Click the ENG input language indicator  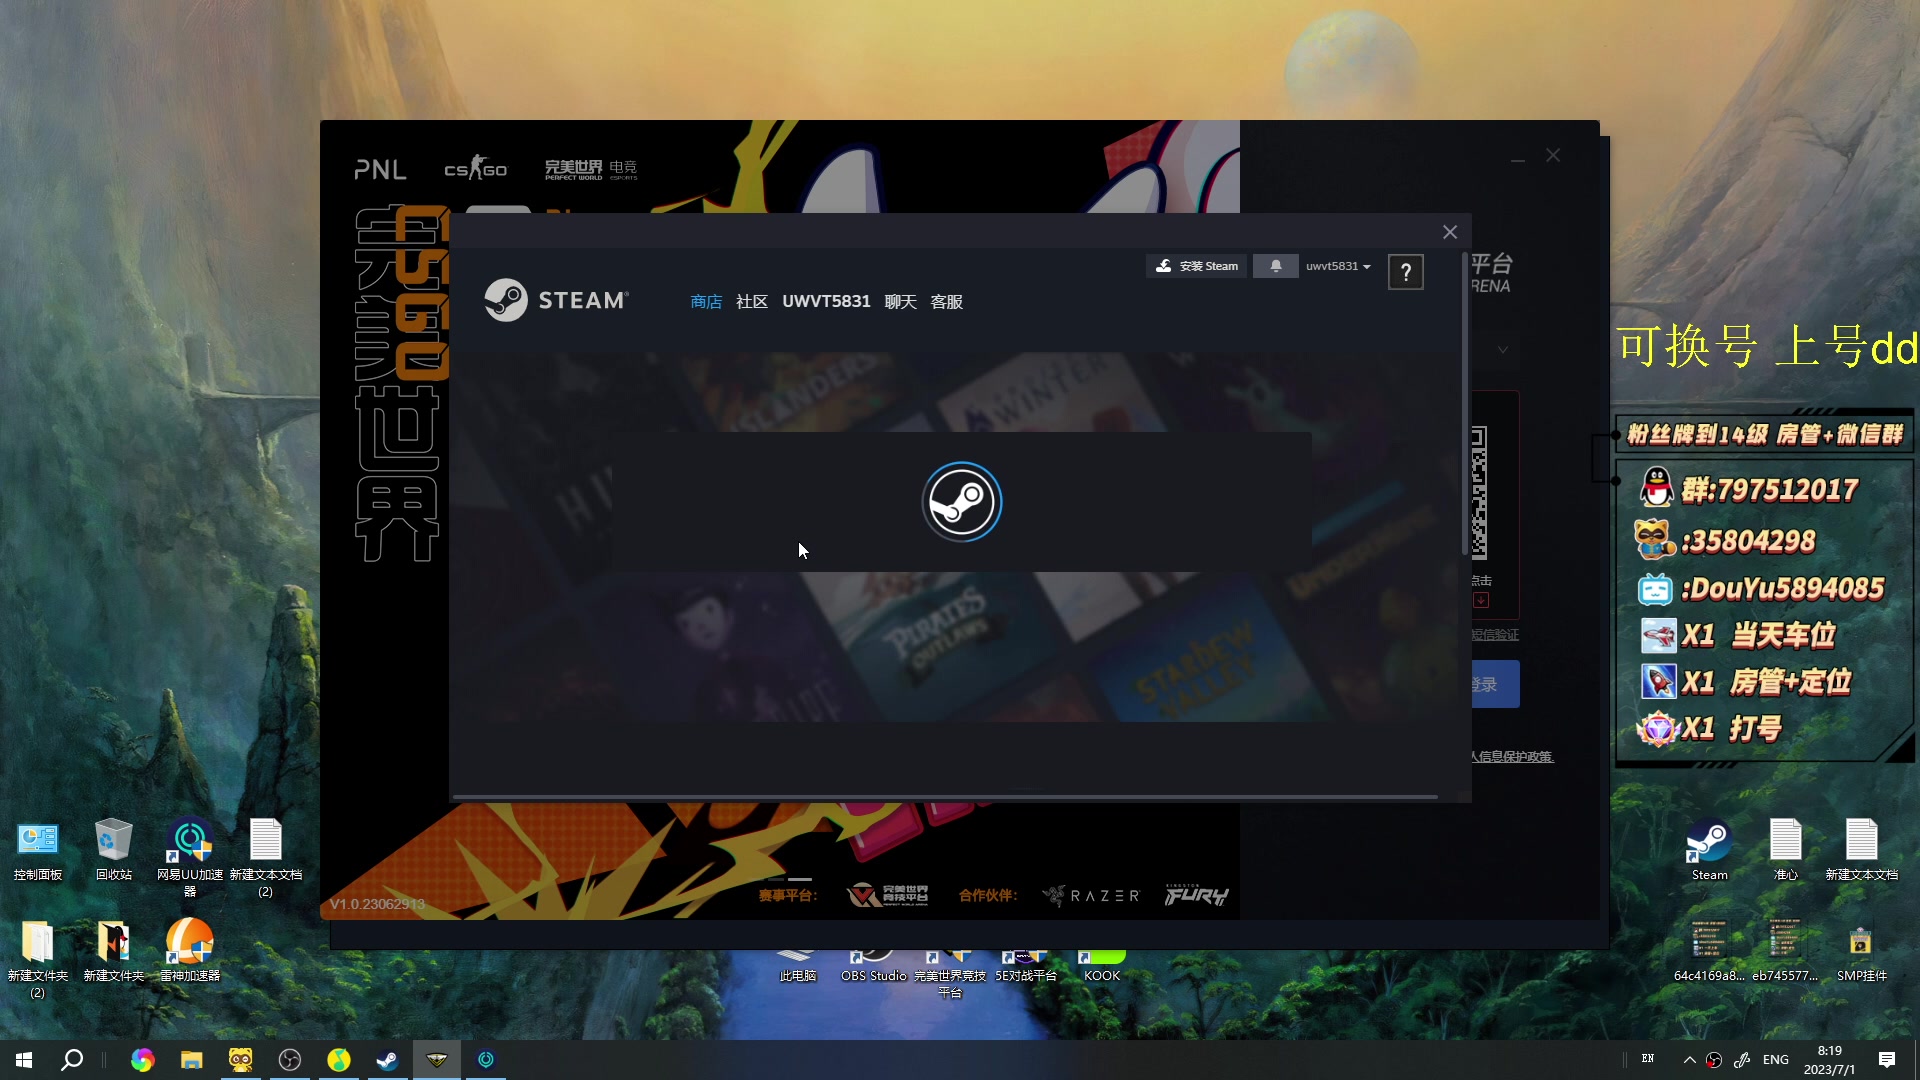coord(1776,1060)
